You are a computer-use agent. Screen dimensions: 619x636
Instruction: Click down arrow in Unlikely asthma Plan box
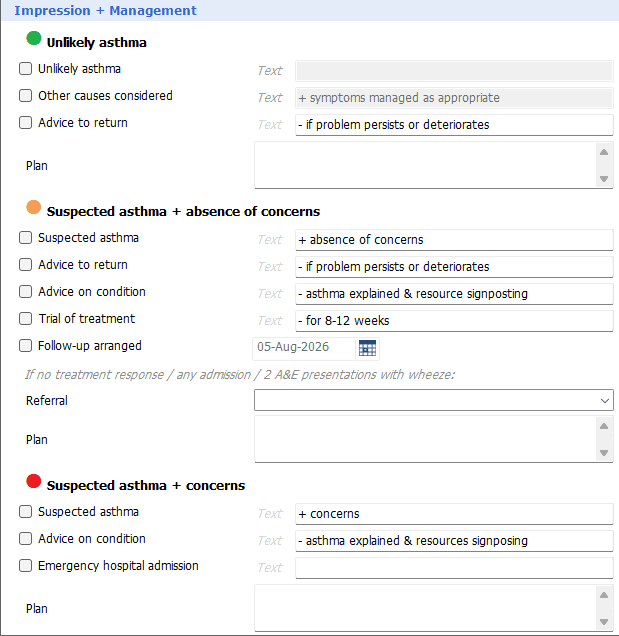pyautogui.click(x=604, y=178)
